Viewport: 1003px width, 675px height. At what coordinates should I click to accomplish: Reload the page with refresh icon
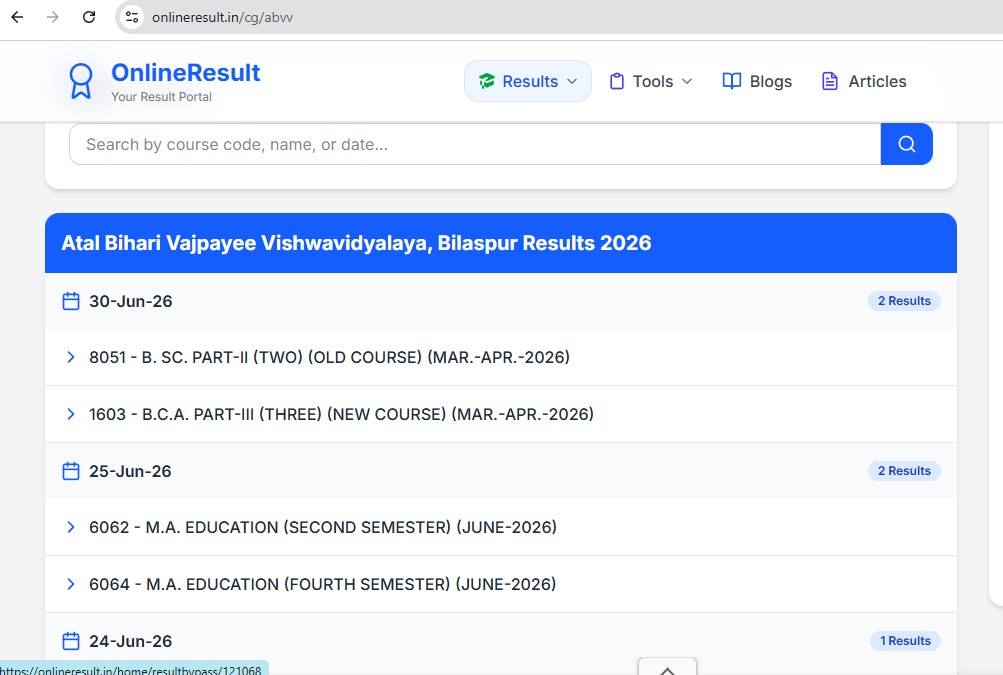coord(89,17)
